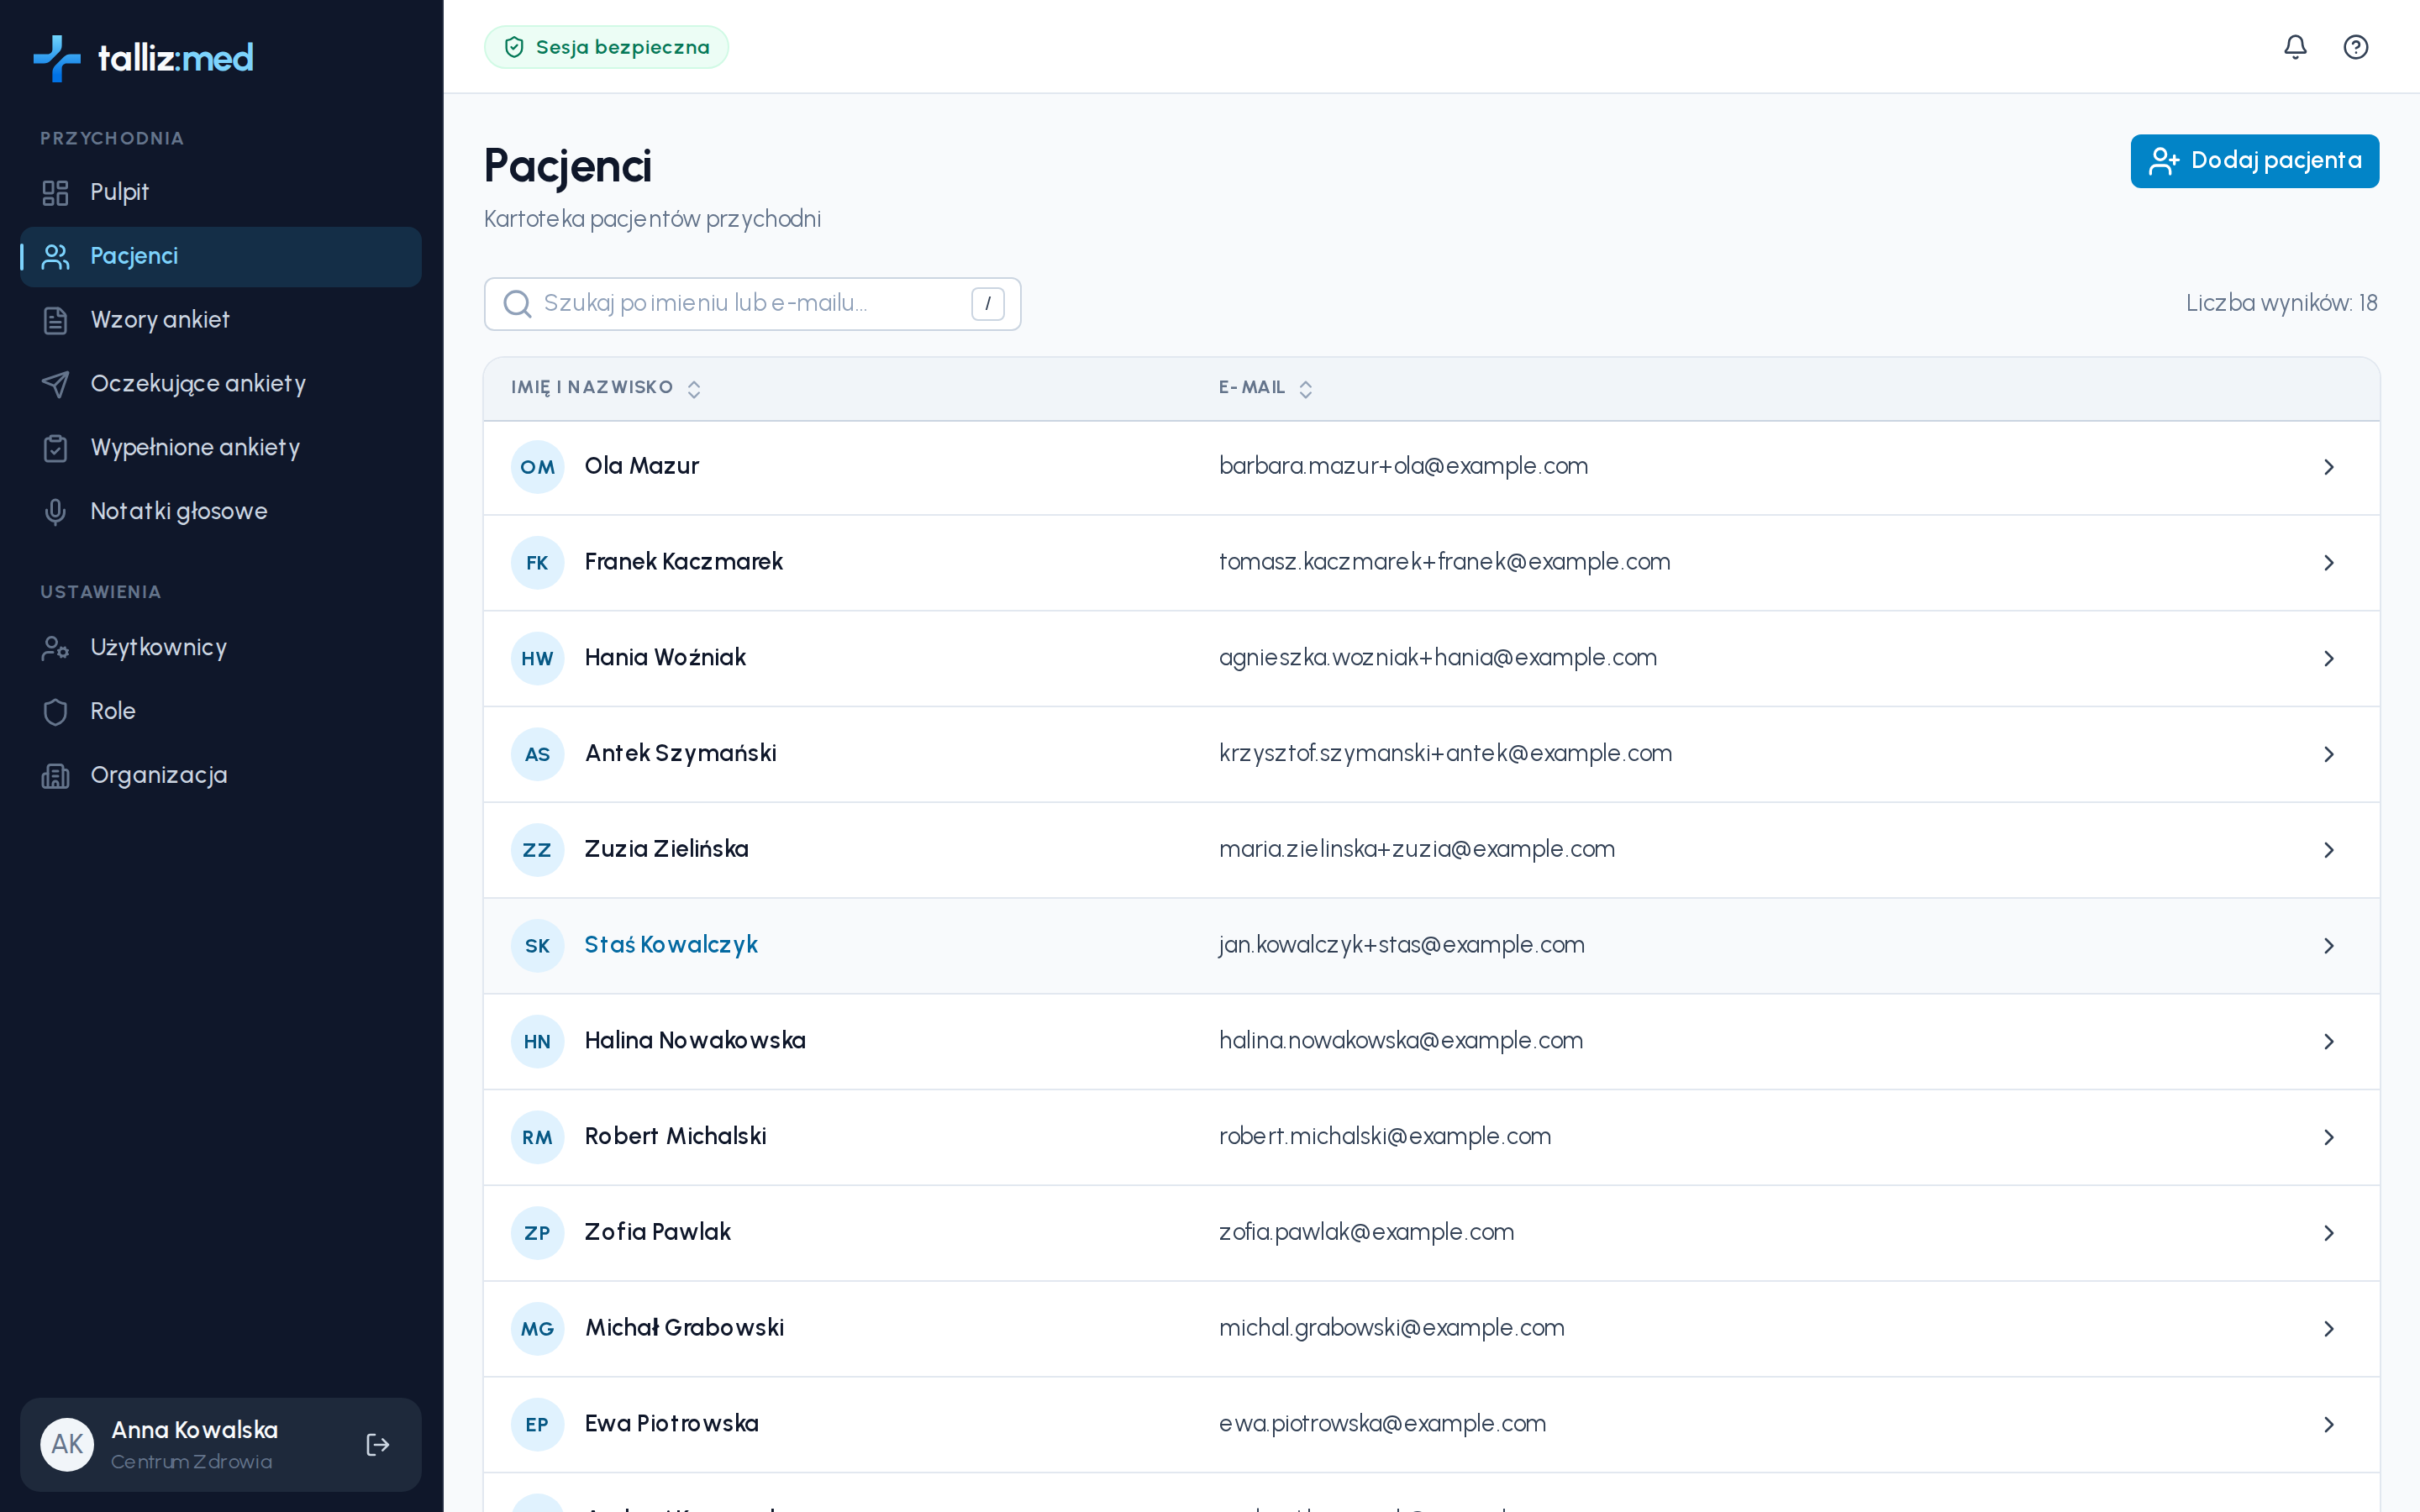The height and width of the screenshot is (1512, 2420).
Task: Go to Użytkownicy settings
Action: [x=220, y=647]
